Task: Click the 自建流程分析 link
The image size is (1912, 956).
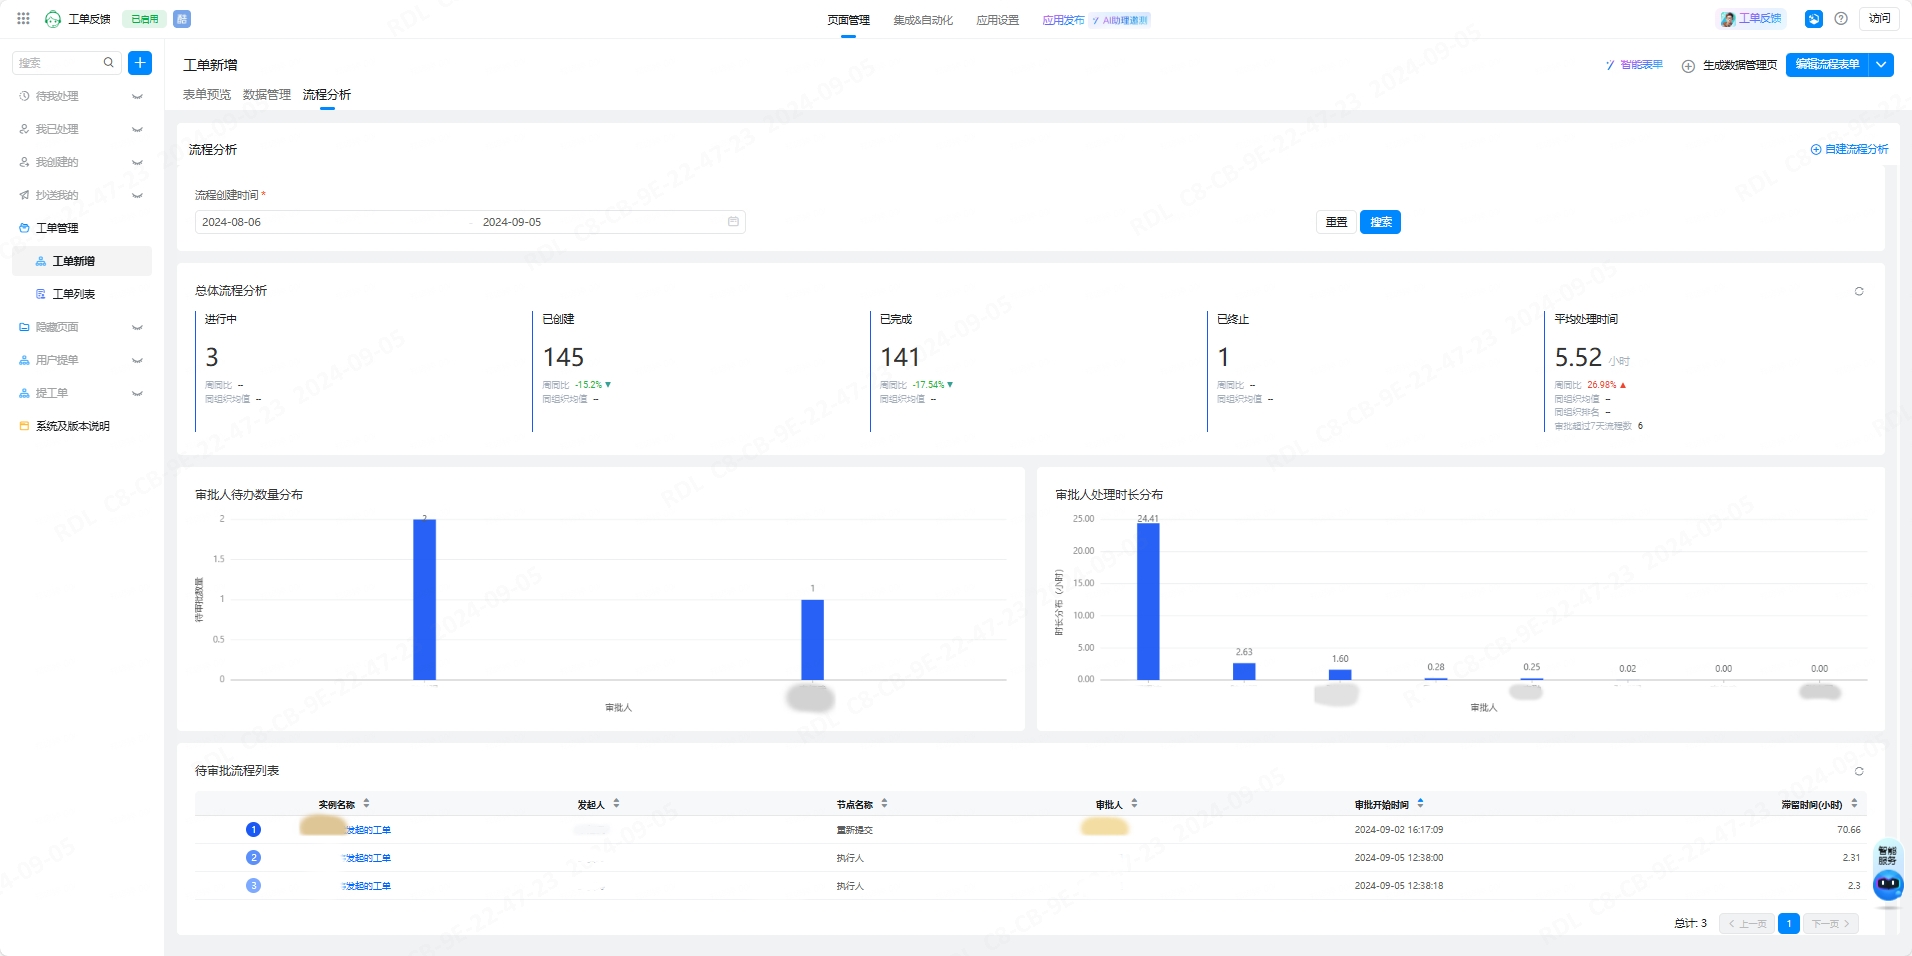Action: [x=1849, y=149]
